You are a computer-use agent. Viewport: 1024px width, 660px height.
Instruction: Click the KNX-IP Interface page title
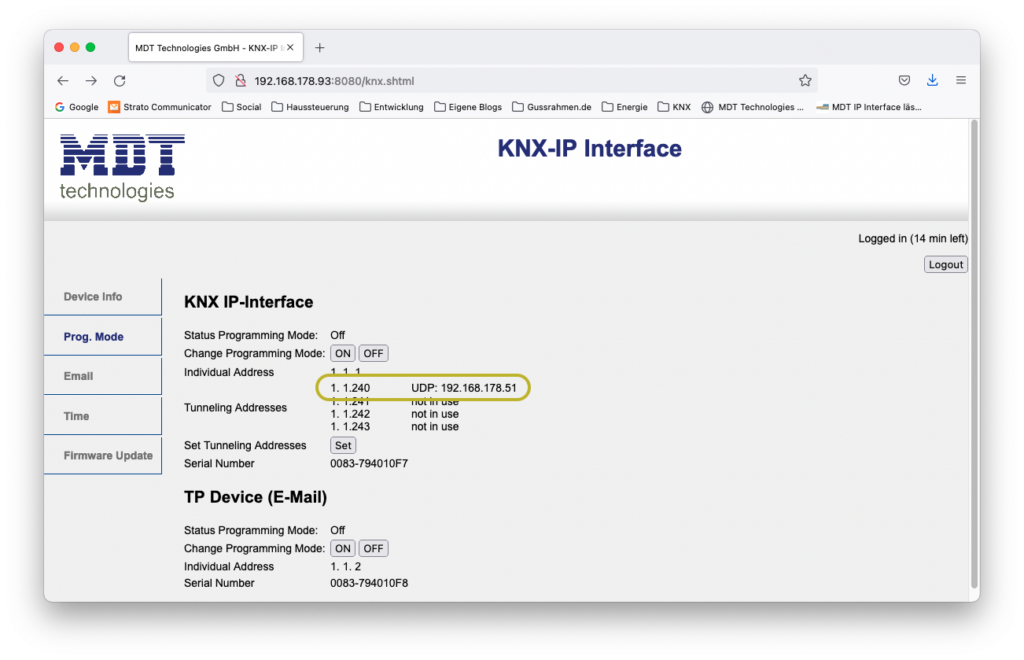pyautogui.click(x=589, y=148)
